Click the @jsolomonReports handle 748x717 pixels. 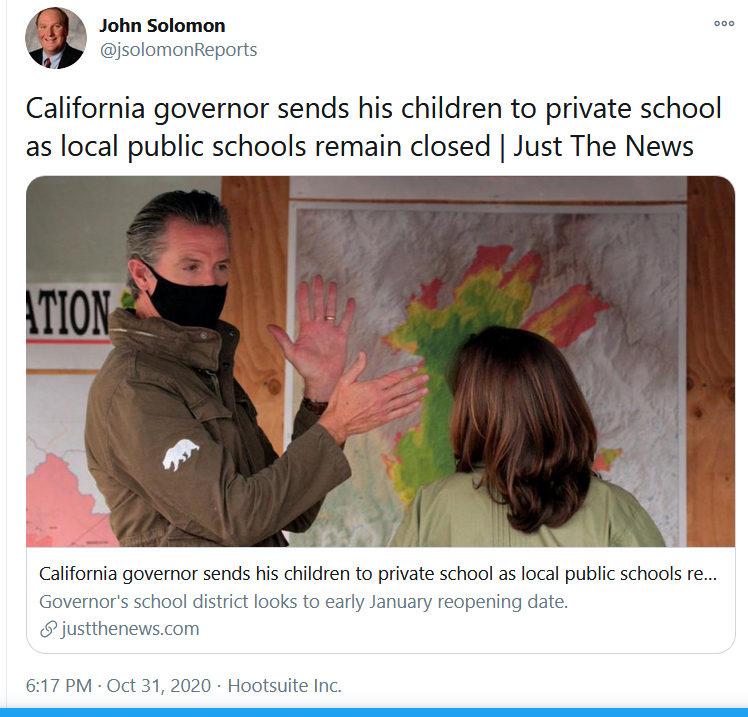click(178, 50)
